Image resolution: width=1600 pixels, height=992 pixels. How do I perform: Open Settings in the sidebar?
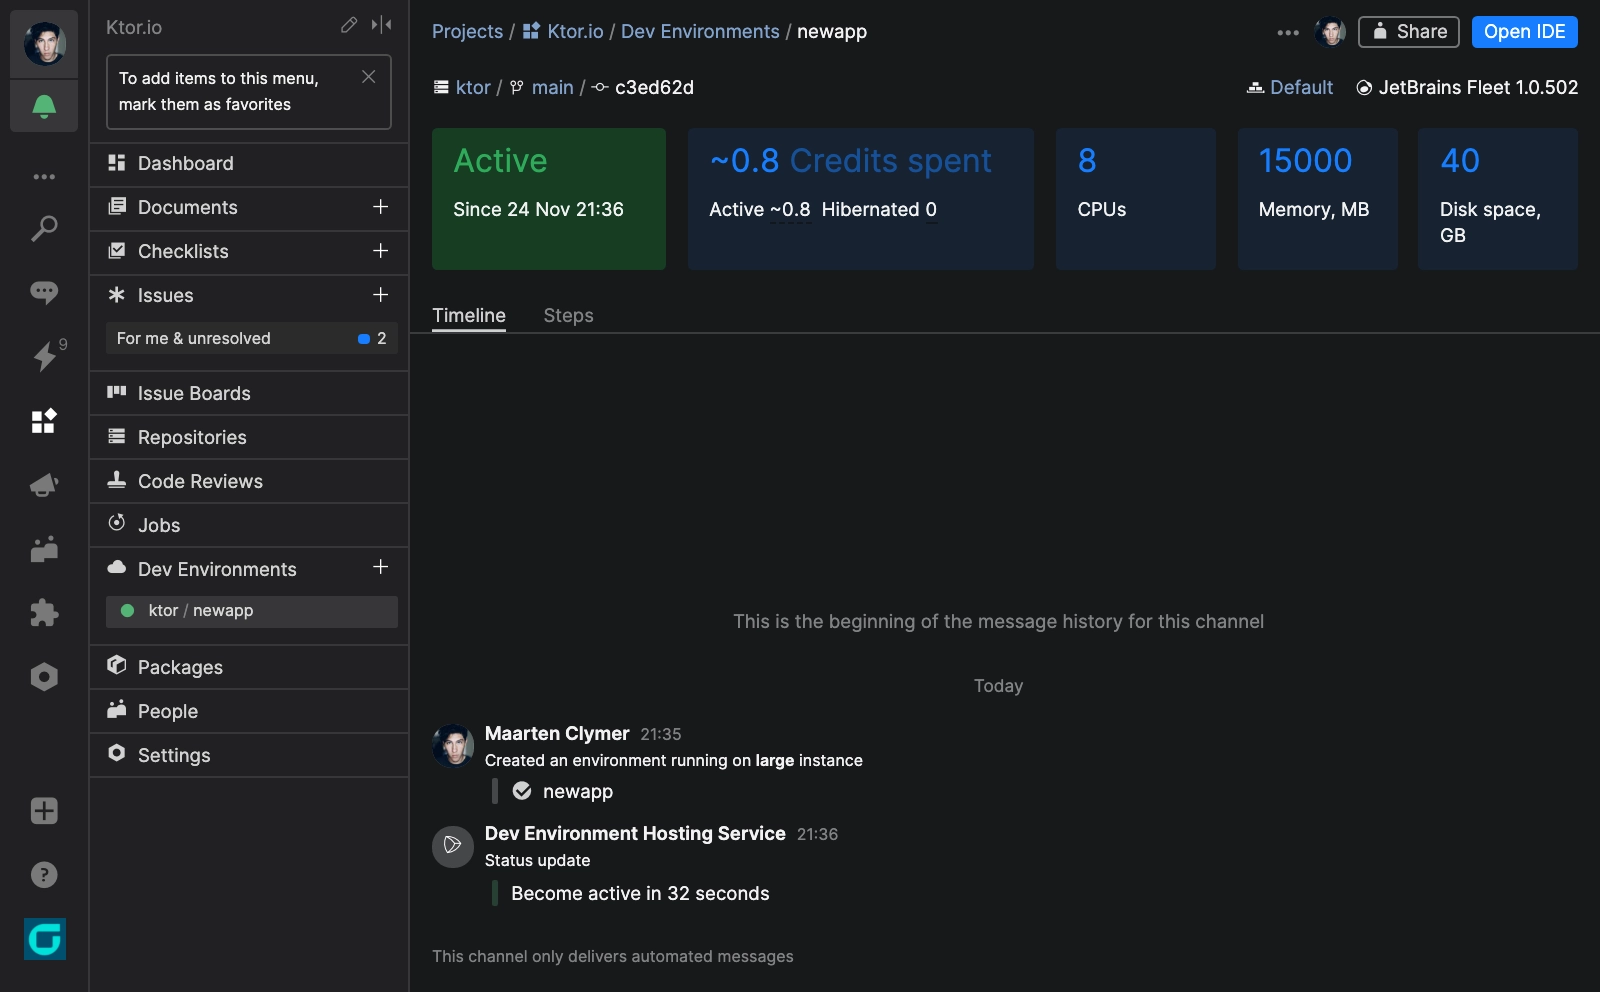249,755
